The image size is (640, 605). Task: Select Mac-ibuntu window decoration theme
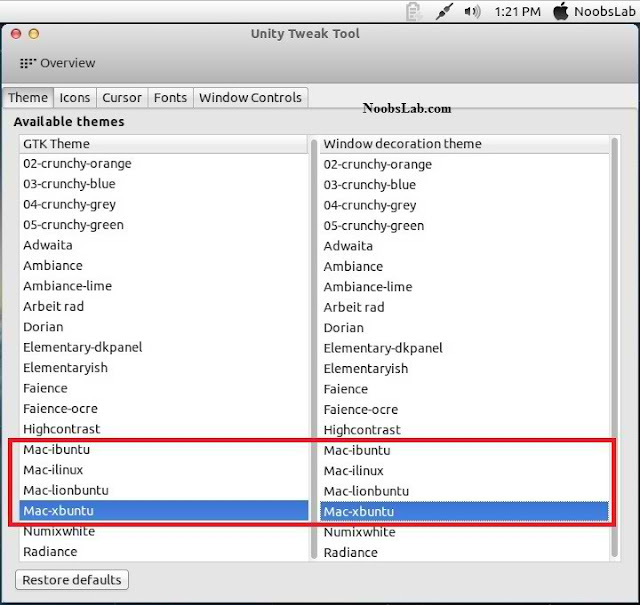pos(464,450)
